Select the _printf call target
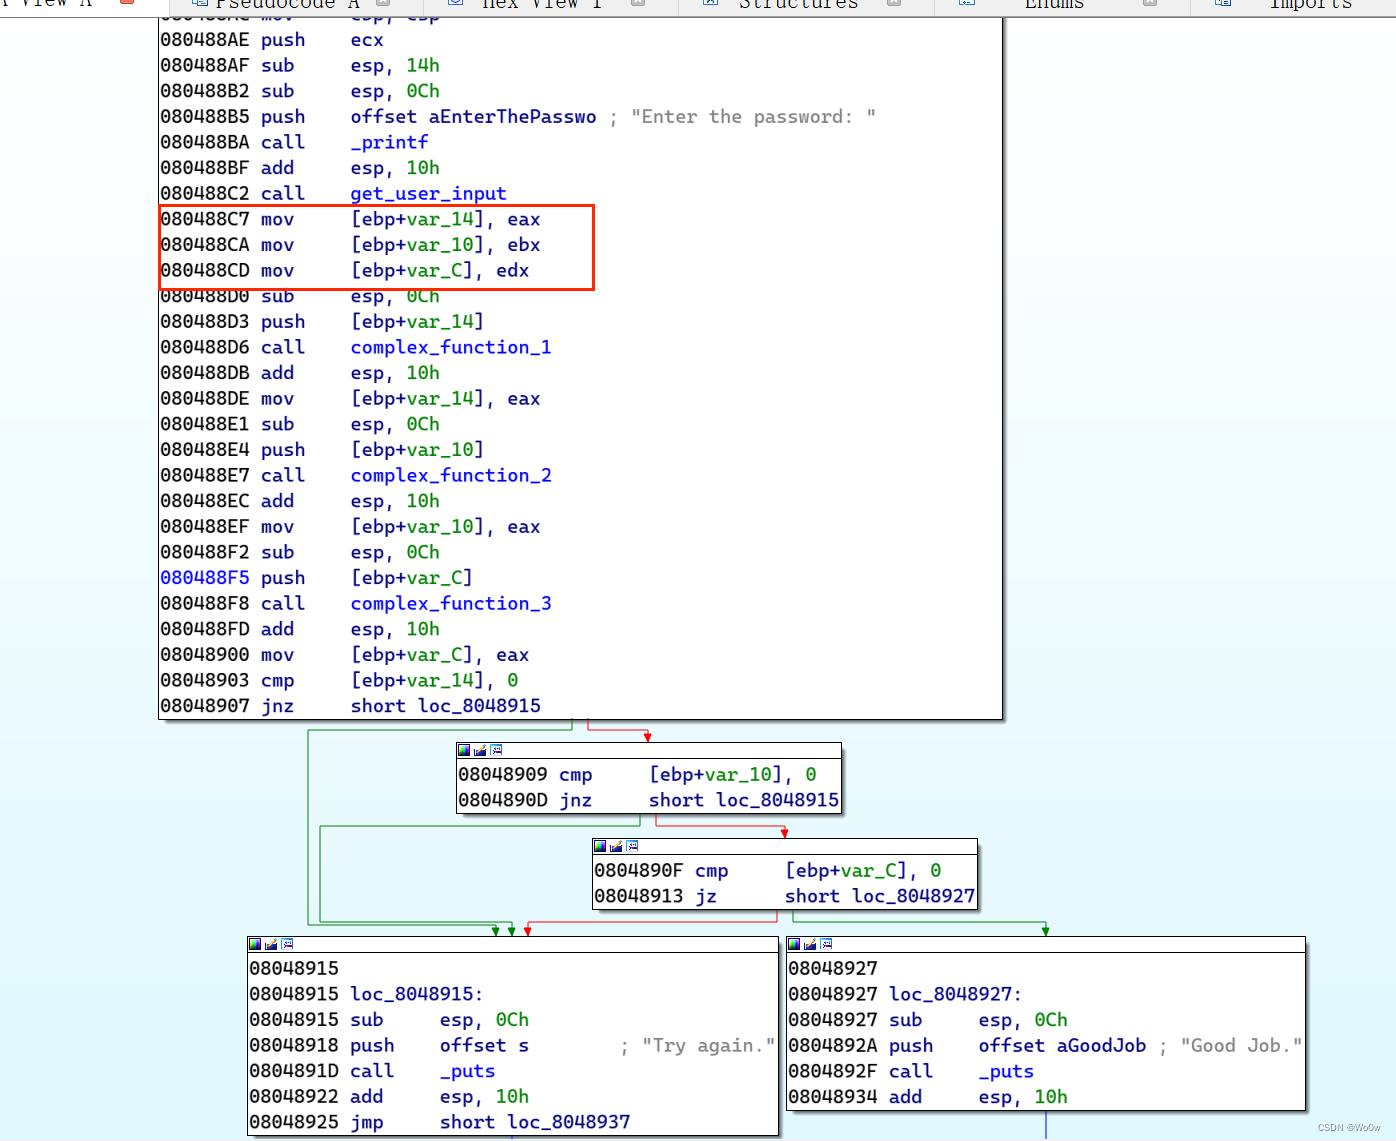The image size is (1396, 1141). [x=389, y=143]
